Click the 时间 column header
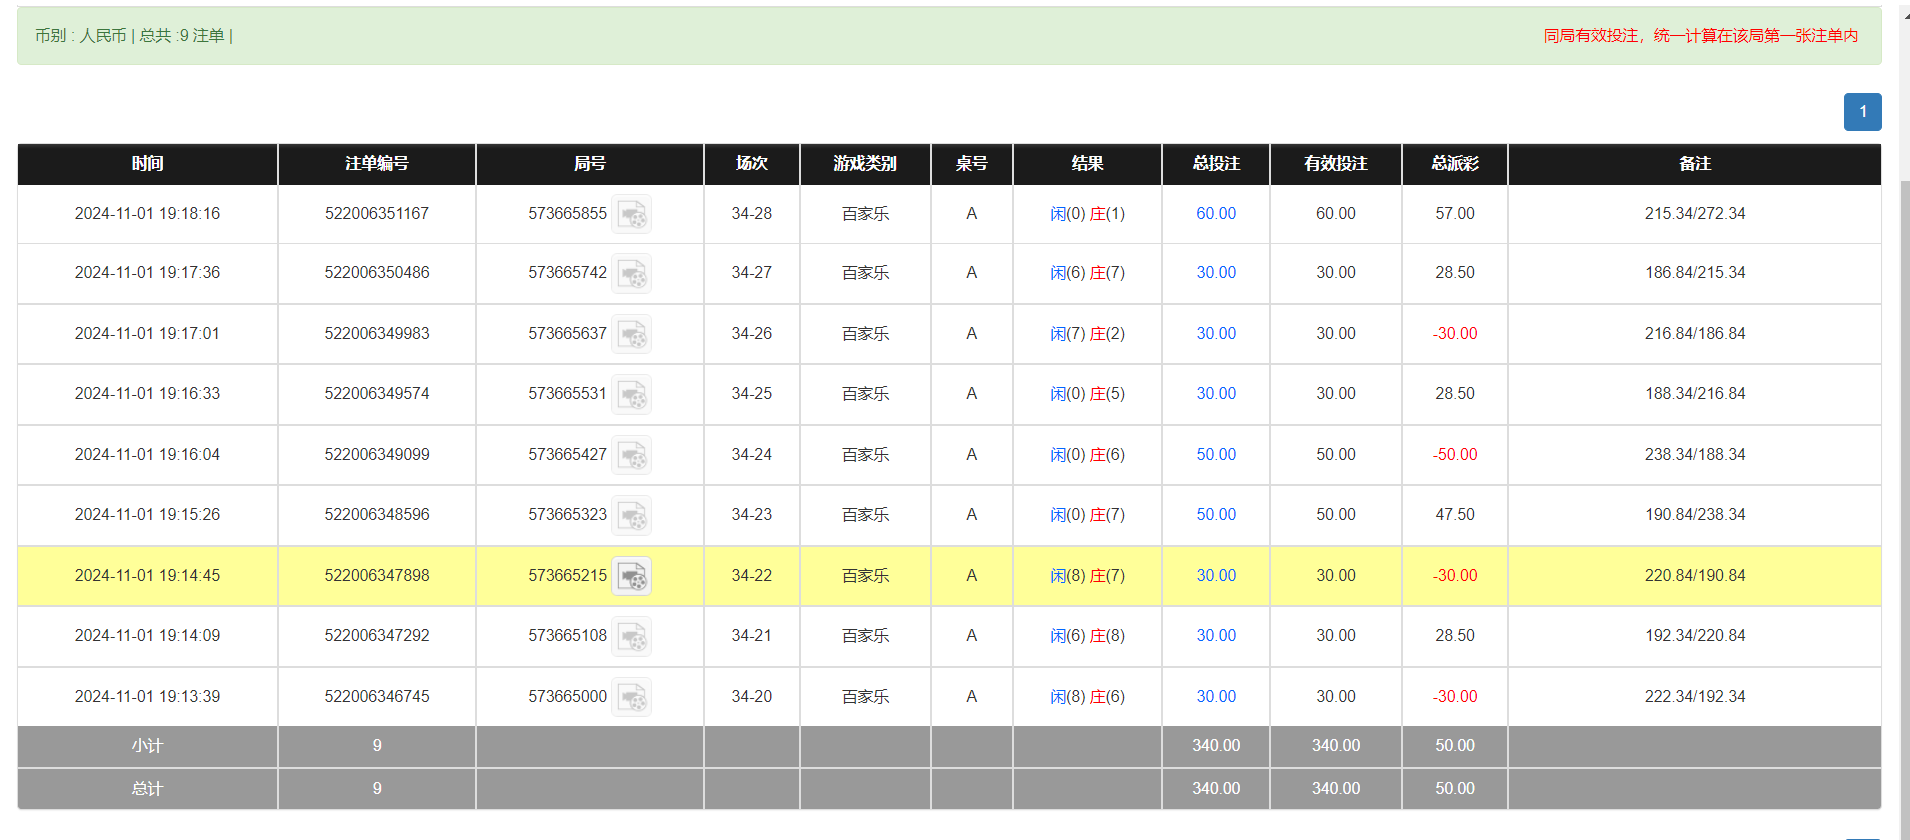The width and height of the screenshot is (1910, 840). pyautogui.click(x=147, y=164)
